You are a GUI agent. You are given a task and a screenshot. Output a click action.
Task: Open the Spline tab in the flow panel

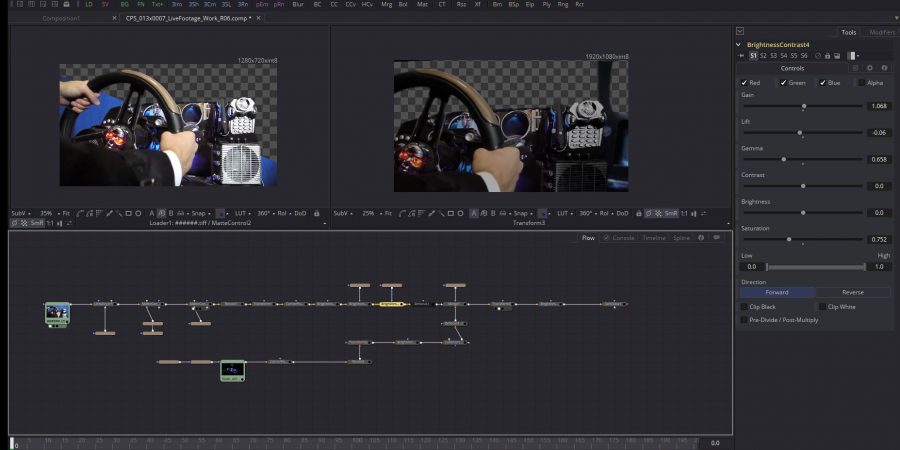tap(681, 238)
